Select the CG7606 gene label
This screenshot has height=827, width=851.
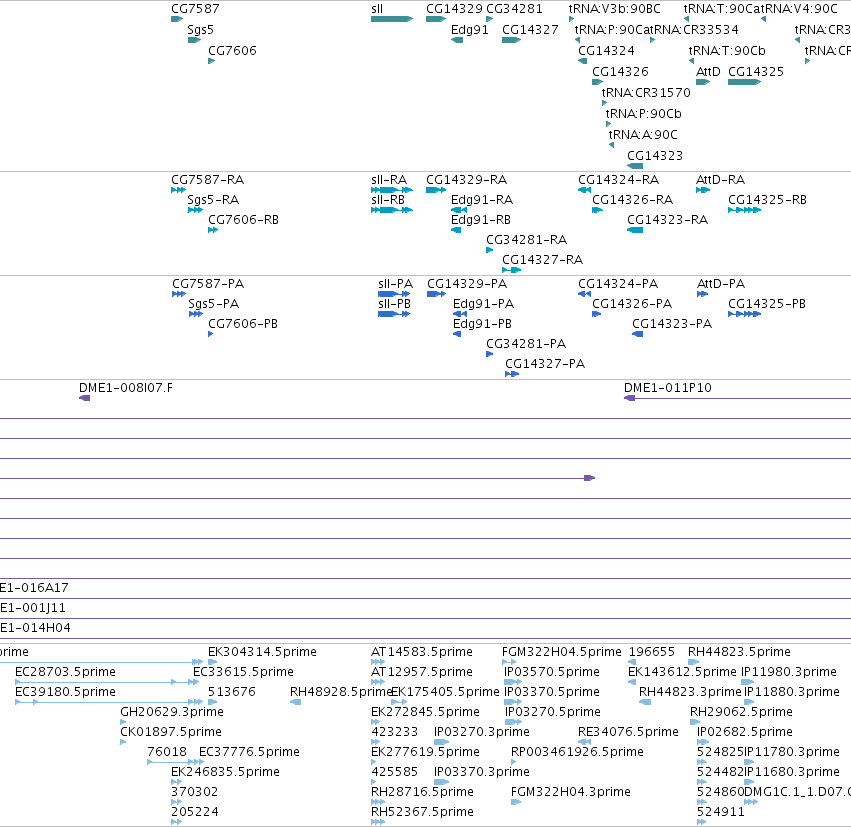pyautogui.click(x=232, y=50)
